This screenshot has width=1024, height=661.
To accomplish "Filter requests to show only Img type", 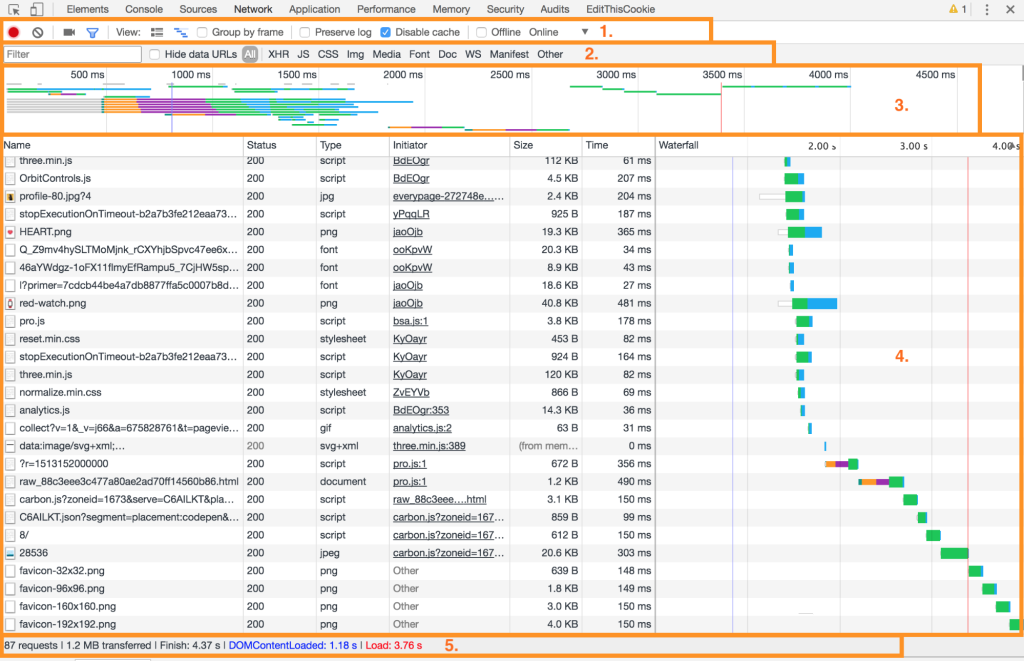I will pyautogui.click(x=356, y=54).
